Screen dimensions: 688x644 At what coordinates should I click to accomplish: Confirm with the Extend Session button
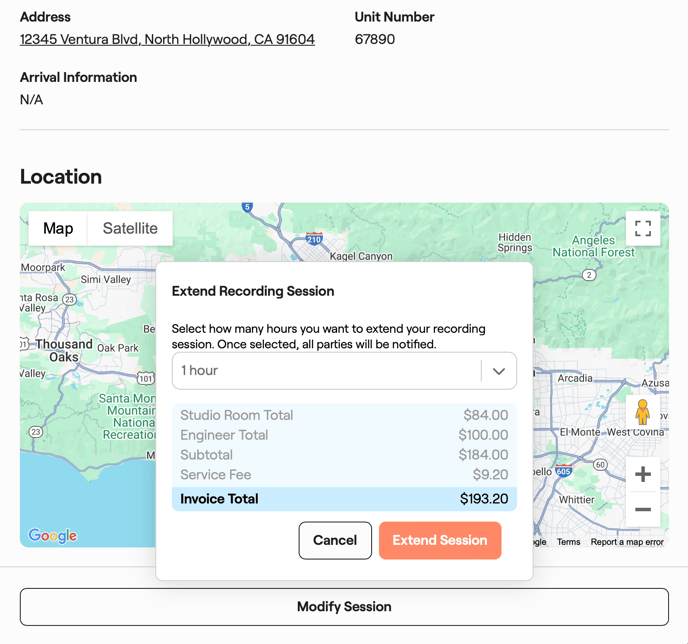coord(440,540)
